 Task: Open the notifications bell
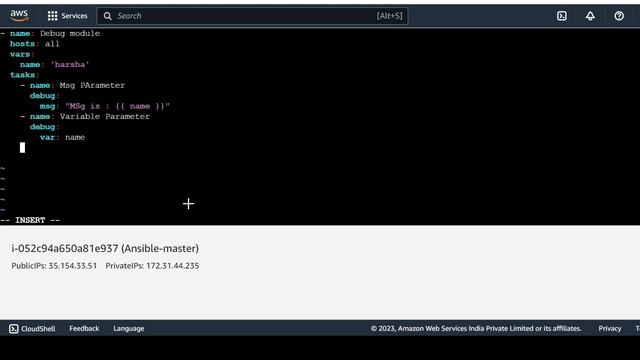pos(590,16)
